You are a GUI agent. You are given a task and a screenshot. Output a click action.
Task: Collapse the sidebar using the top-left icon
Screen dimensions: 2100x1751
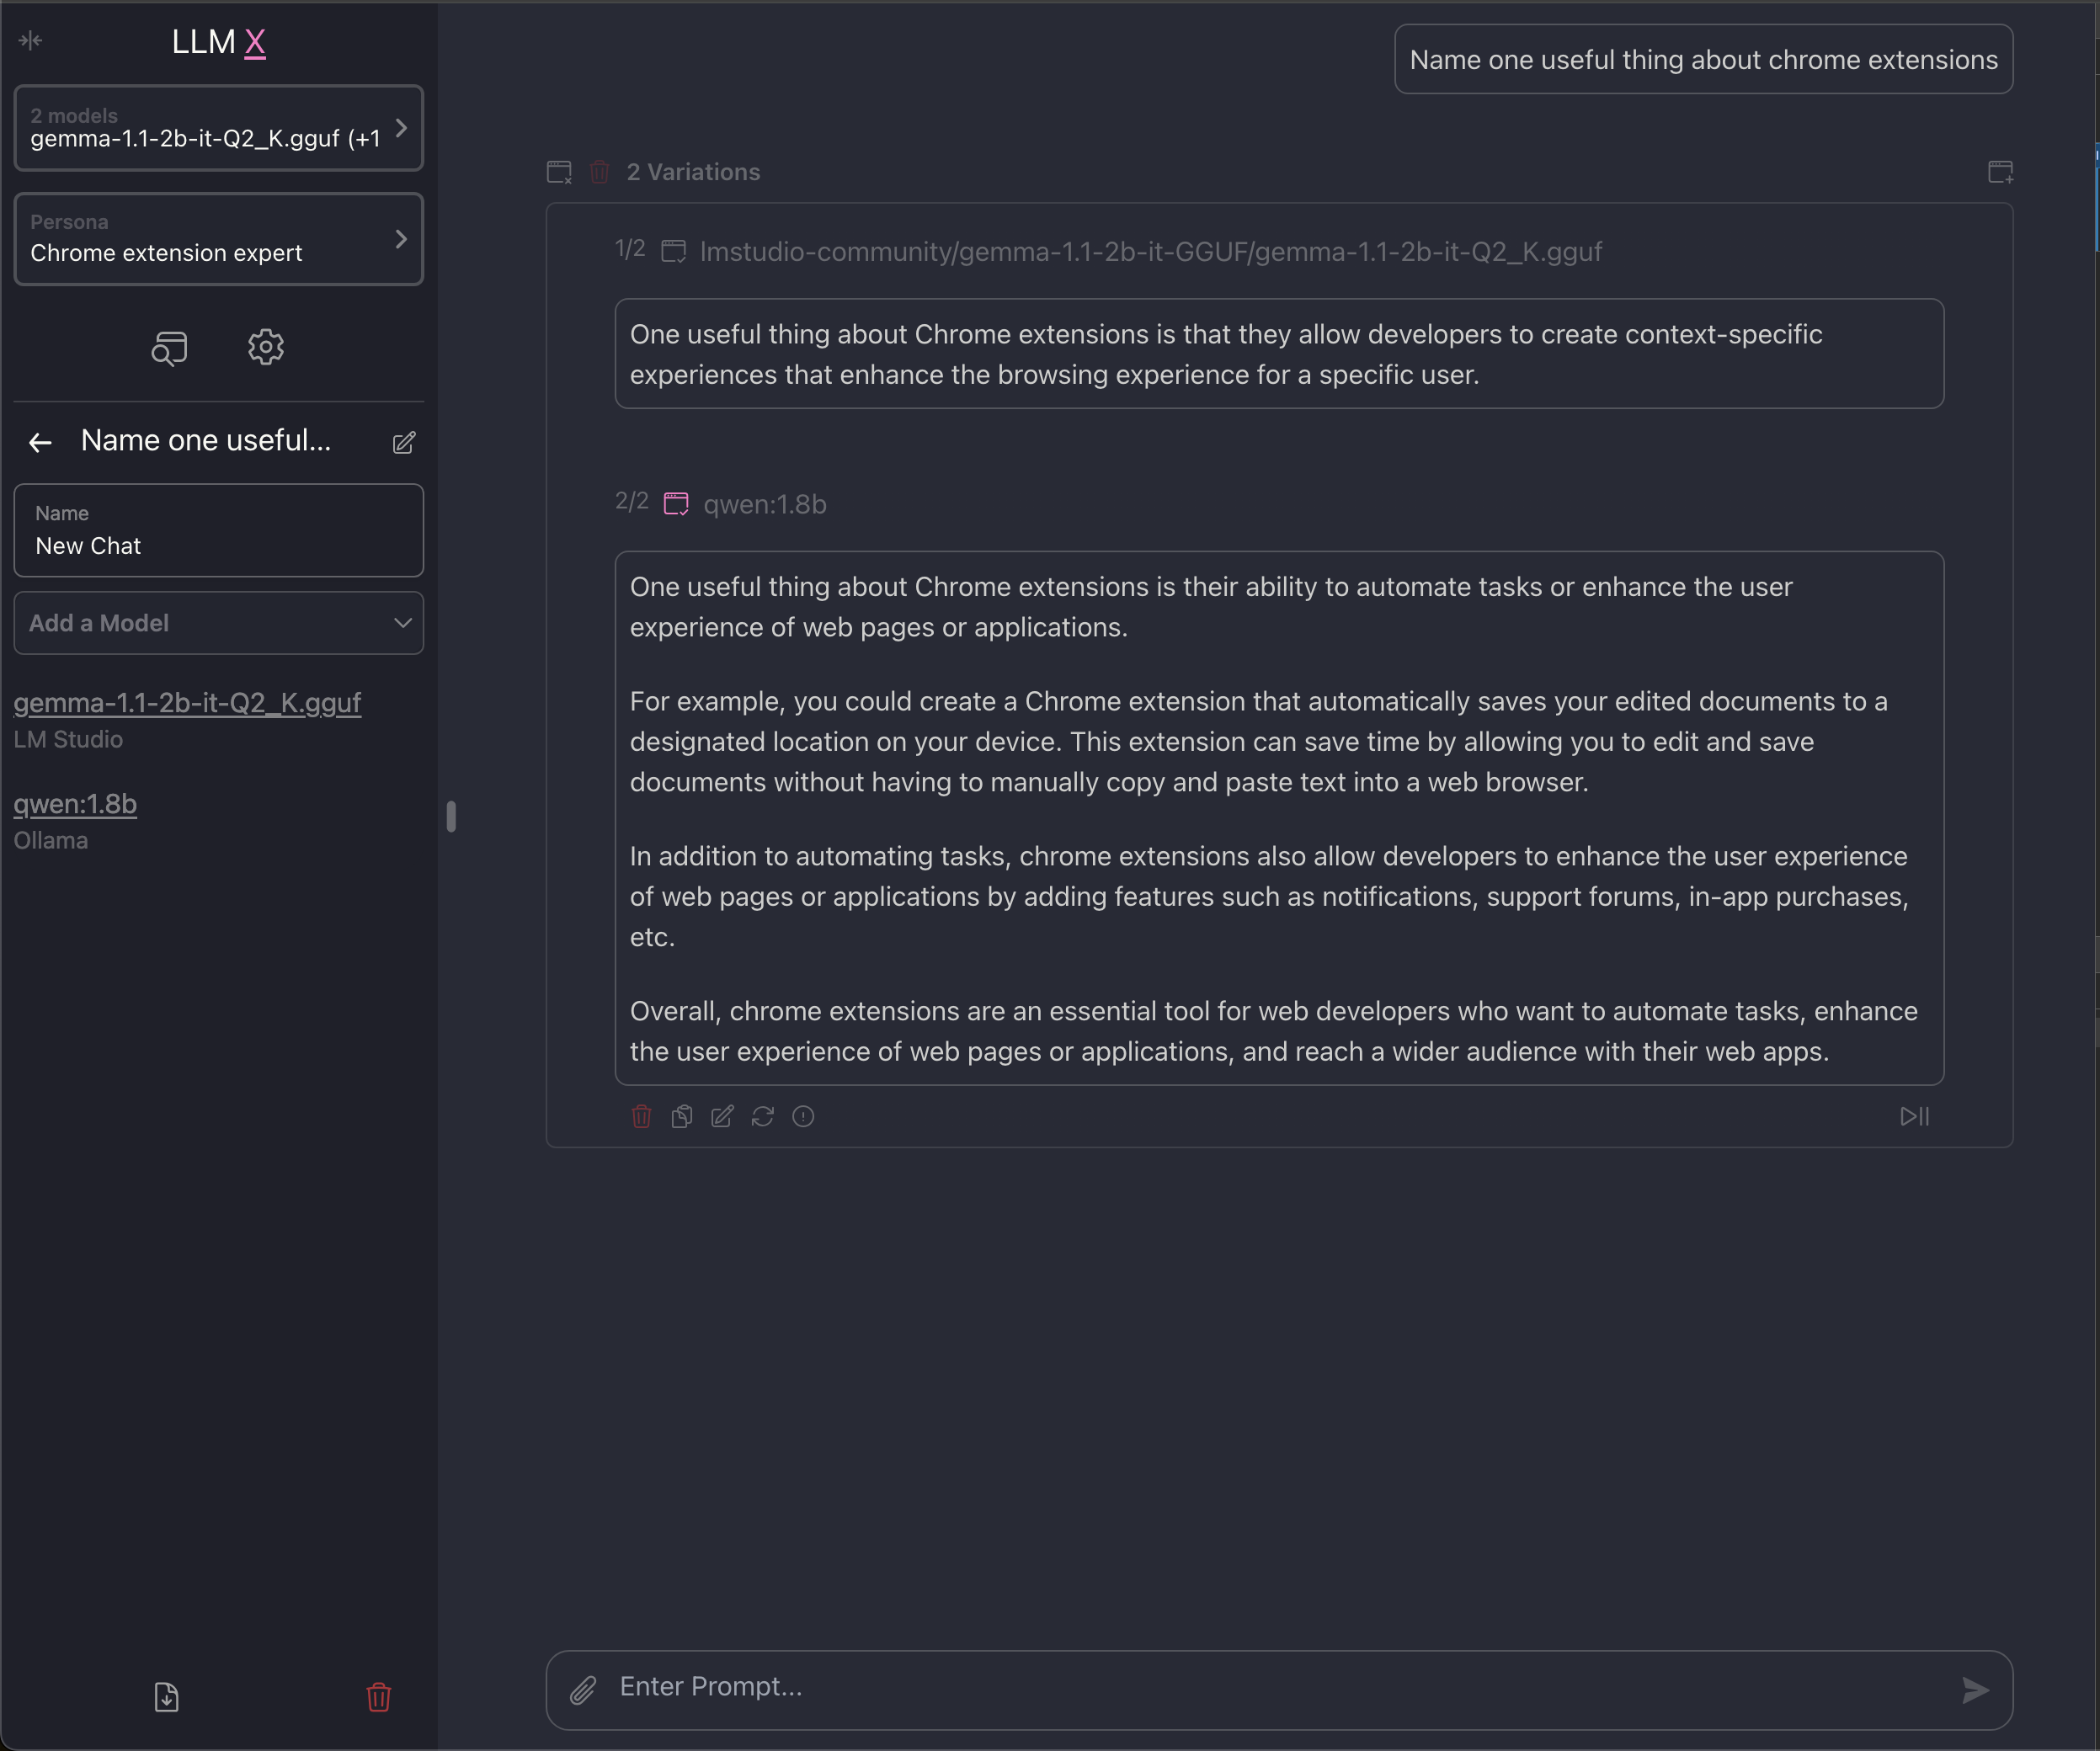pyautogui.click(x=30, y=40)
